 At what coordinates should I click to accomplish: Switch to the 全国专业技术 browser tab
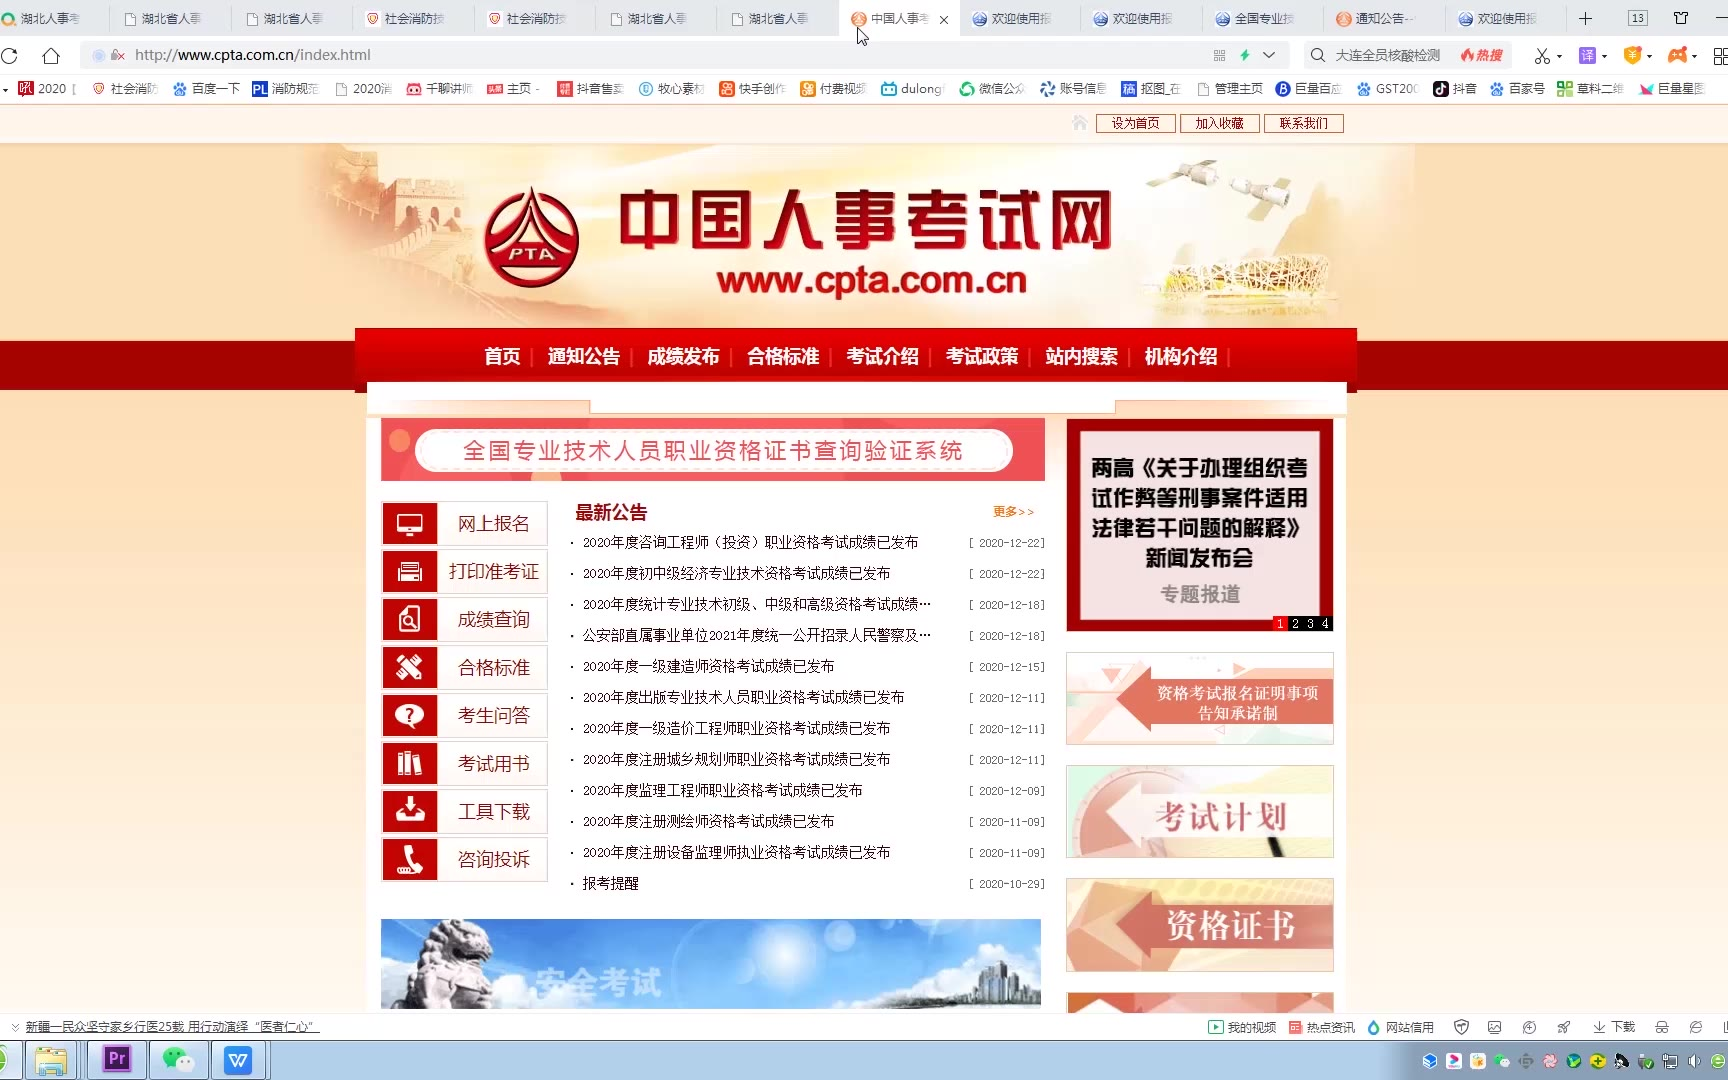click(1264, 19)
